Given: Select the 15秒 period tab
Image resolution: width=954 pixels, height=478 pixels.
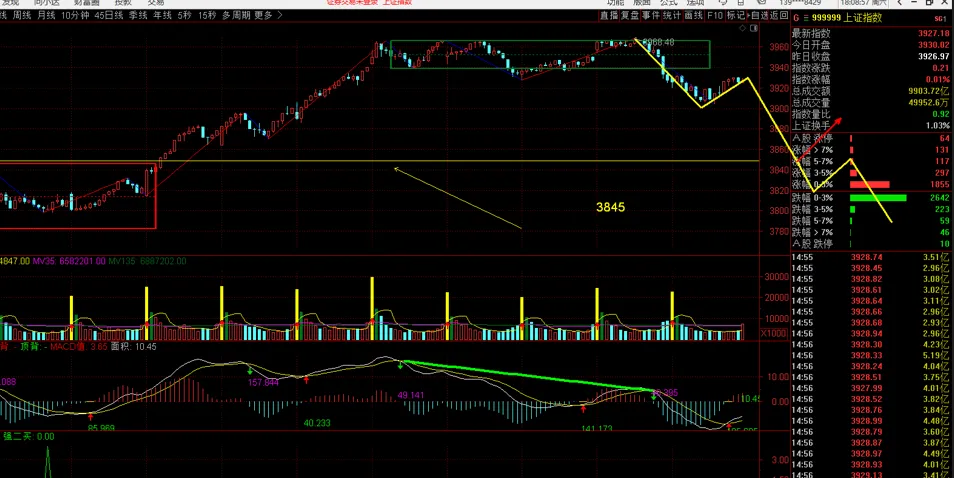Looking at the screenshot, I should point(207,15).
